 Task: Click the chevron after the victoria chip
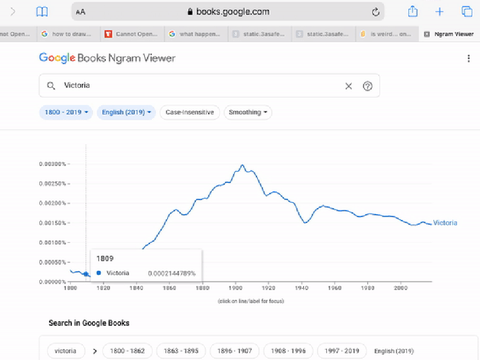click(95, 351)
